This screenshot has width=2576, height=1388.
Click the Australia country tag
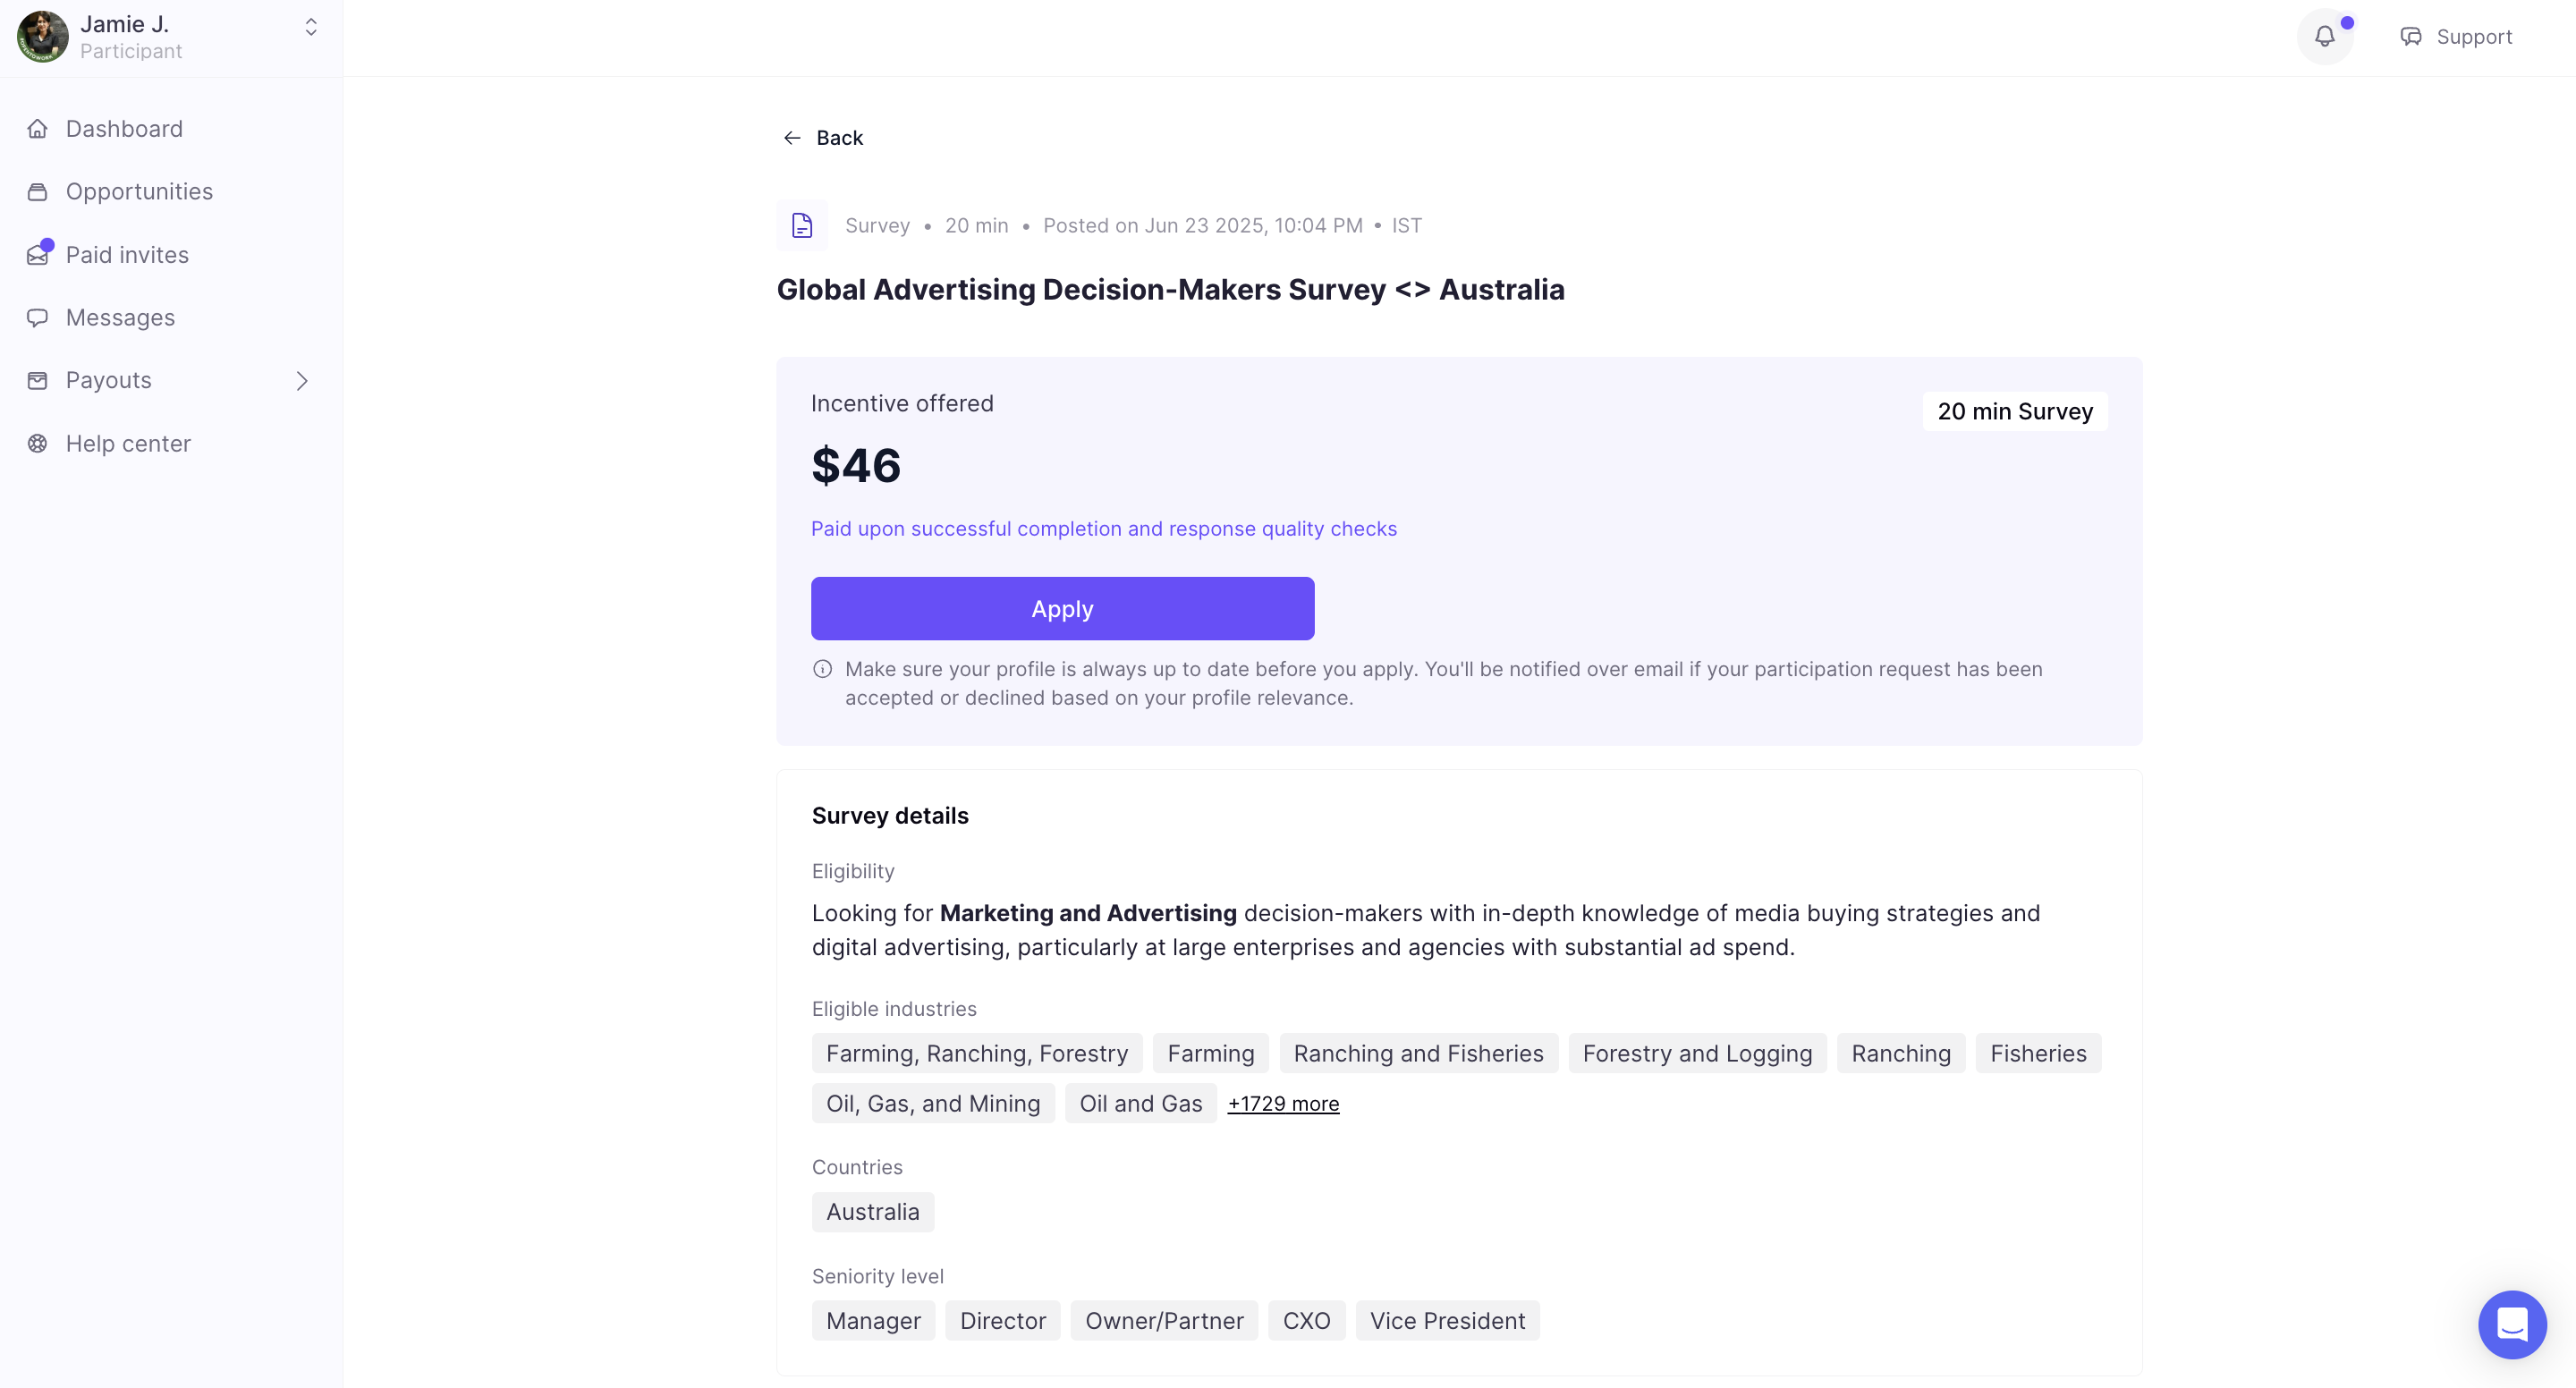pyautogui.click(x=872, y=1212)
